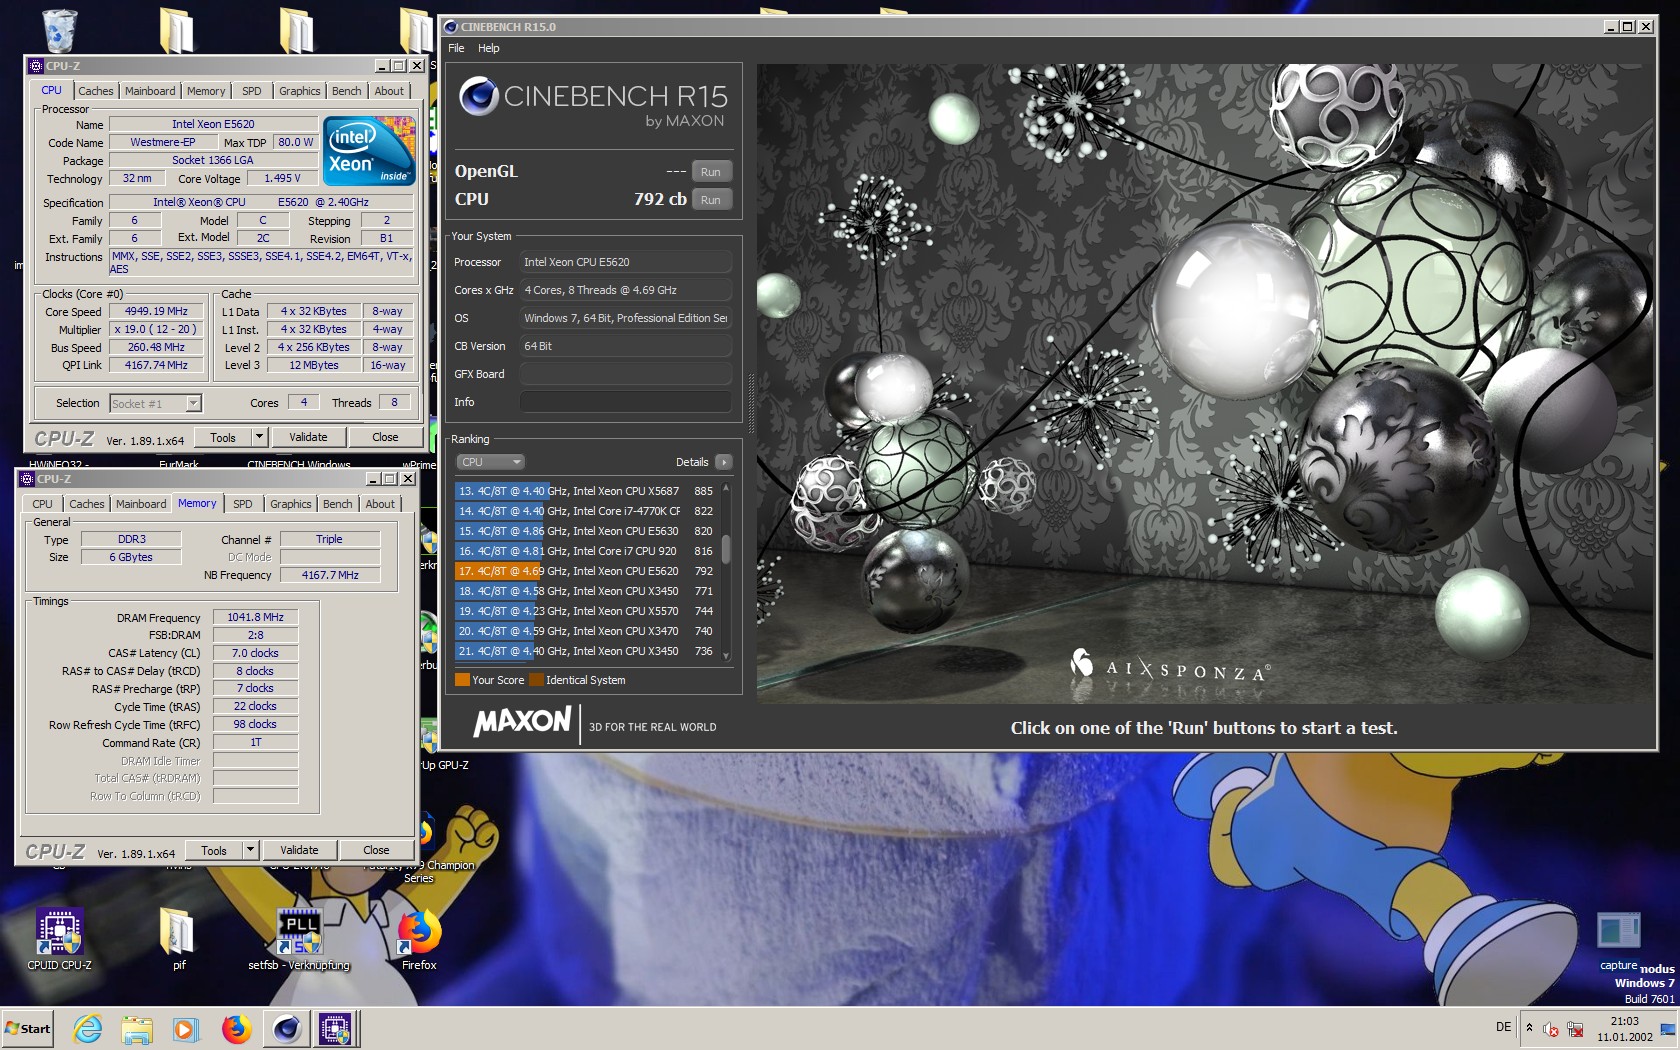Viewport: 1680px width, 1050px height.
Task: Click the network tray icon
Action: pos(1575,1029)
